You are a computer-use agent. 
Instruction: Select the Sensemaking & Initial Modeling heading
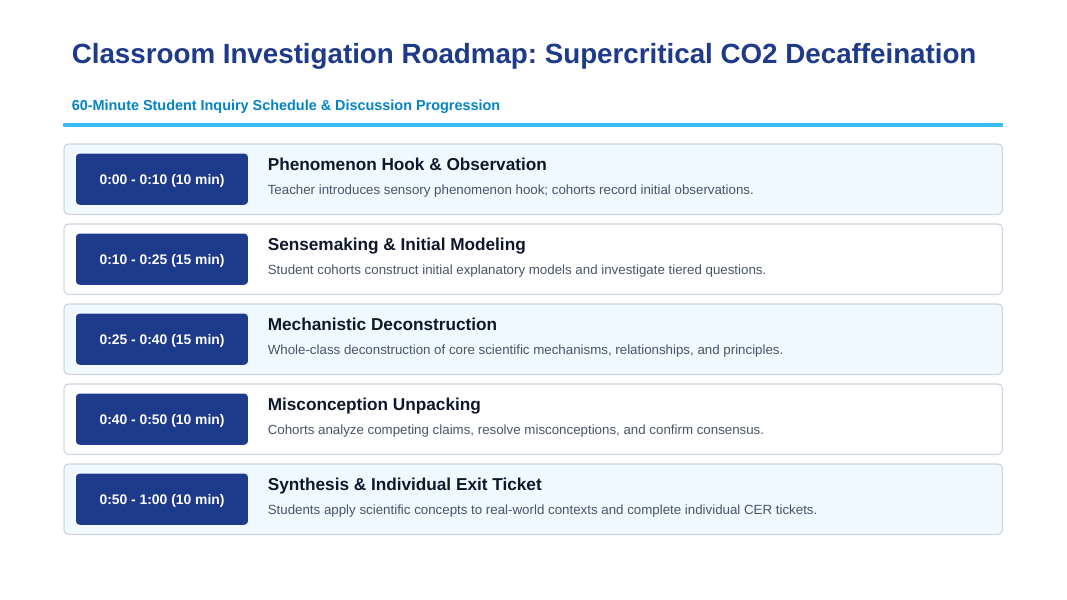[397, 244]
